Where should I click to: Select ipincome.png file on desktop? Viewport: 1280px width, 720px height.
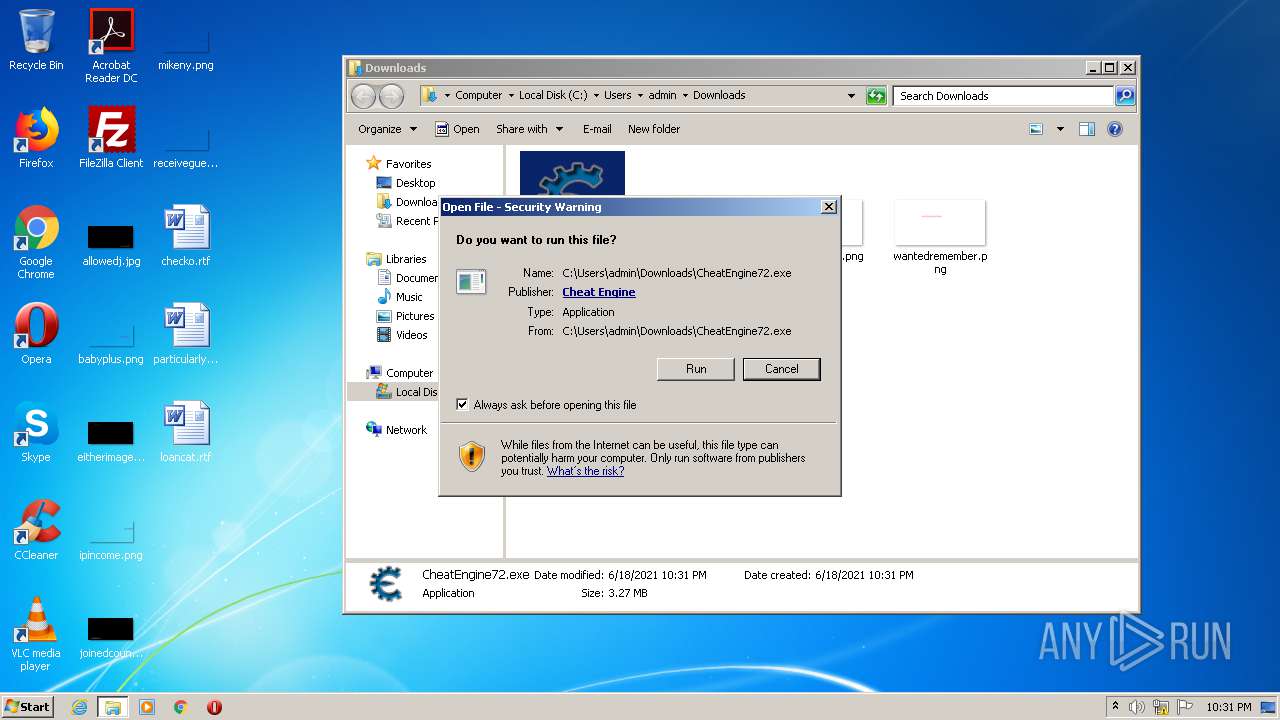coord(111,540)
